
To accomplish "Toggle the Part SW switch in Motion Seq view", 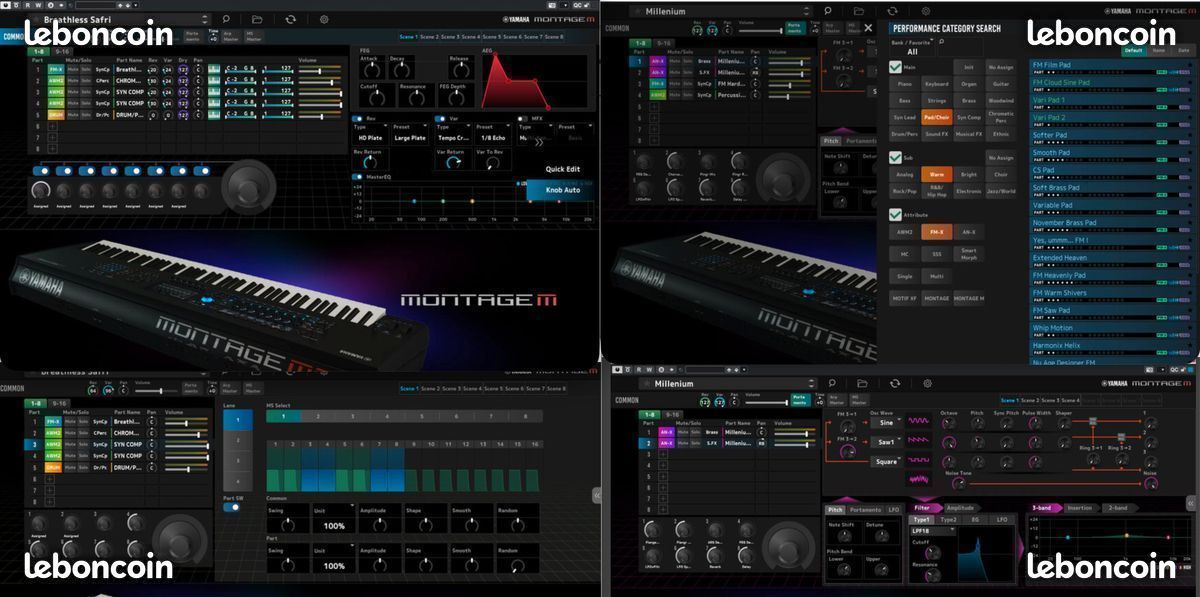I will tap(231, 507).
